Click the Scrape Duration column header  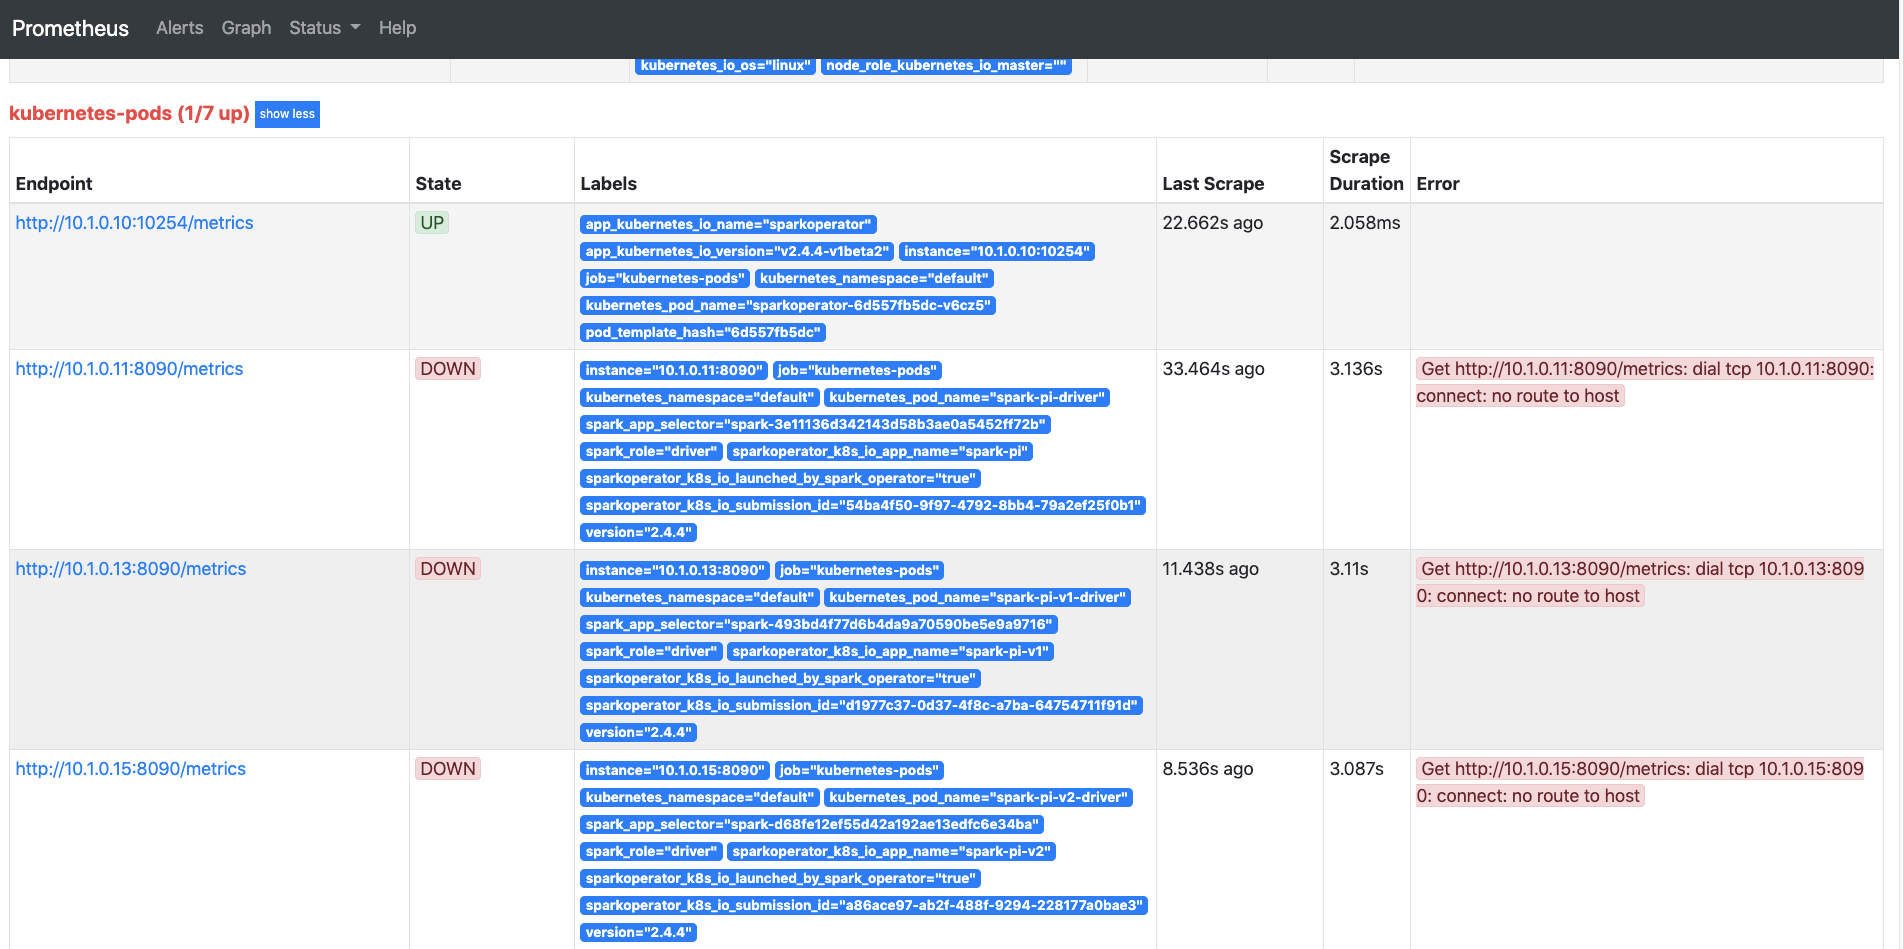1366,170
